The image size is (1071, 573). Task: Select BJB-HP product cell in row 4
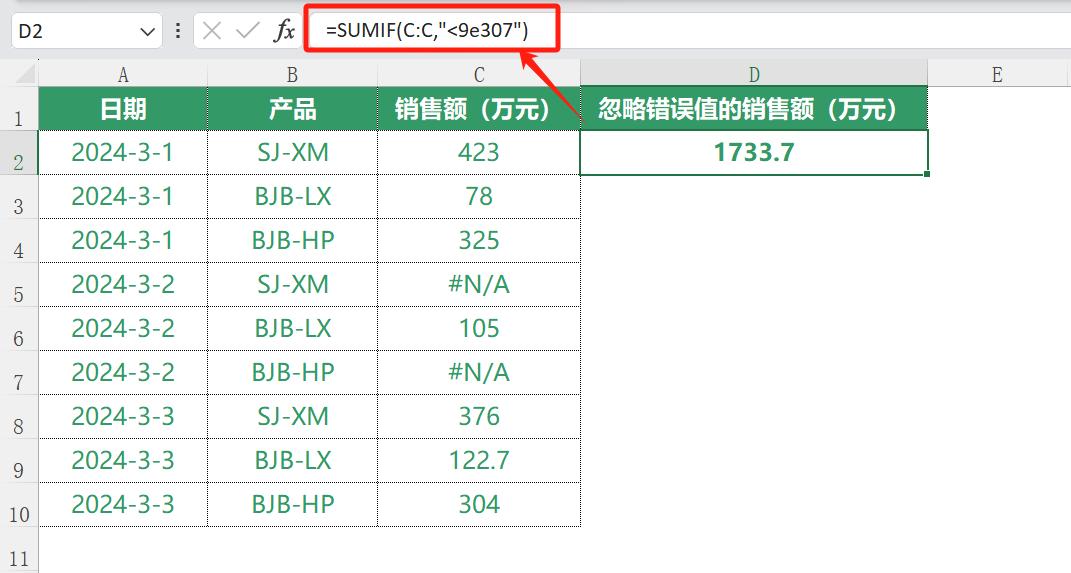tap(292, 240)
